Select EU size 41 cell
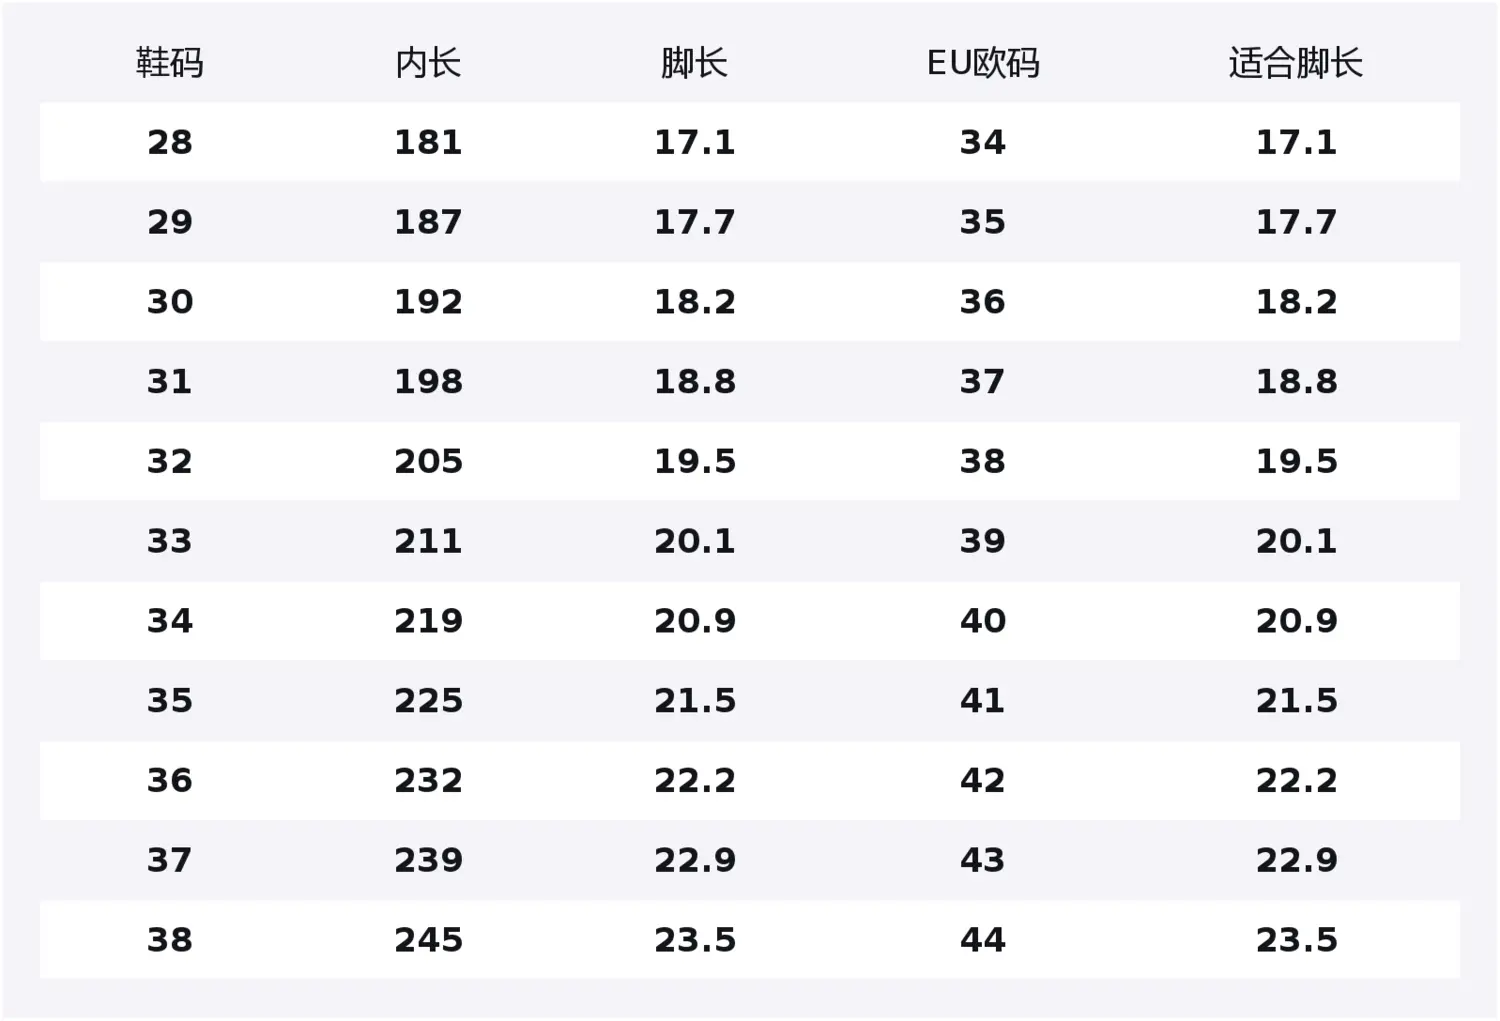The image size is (1500, 1021). click(x=983, y=701)
